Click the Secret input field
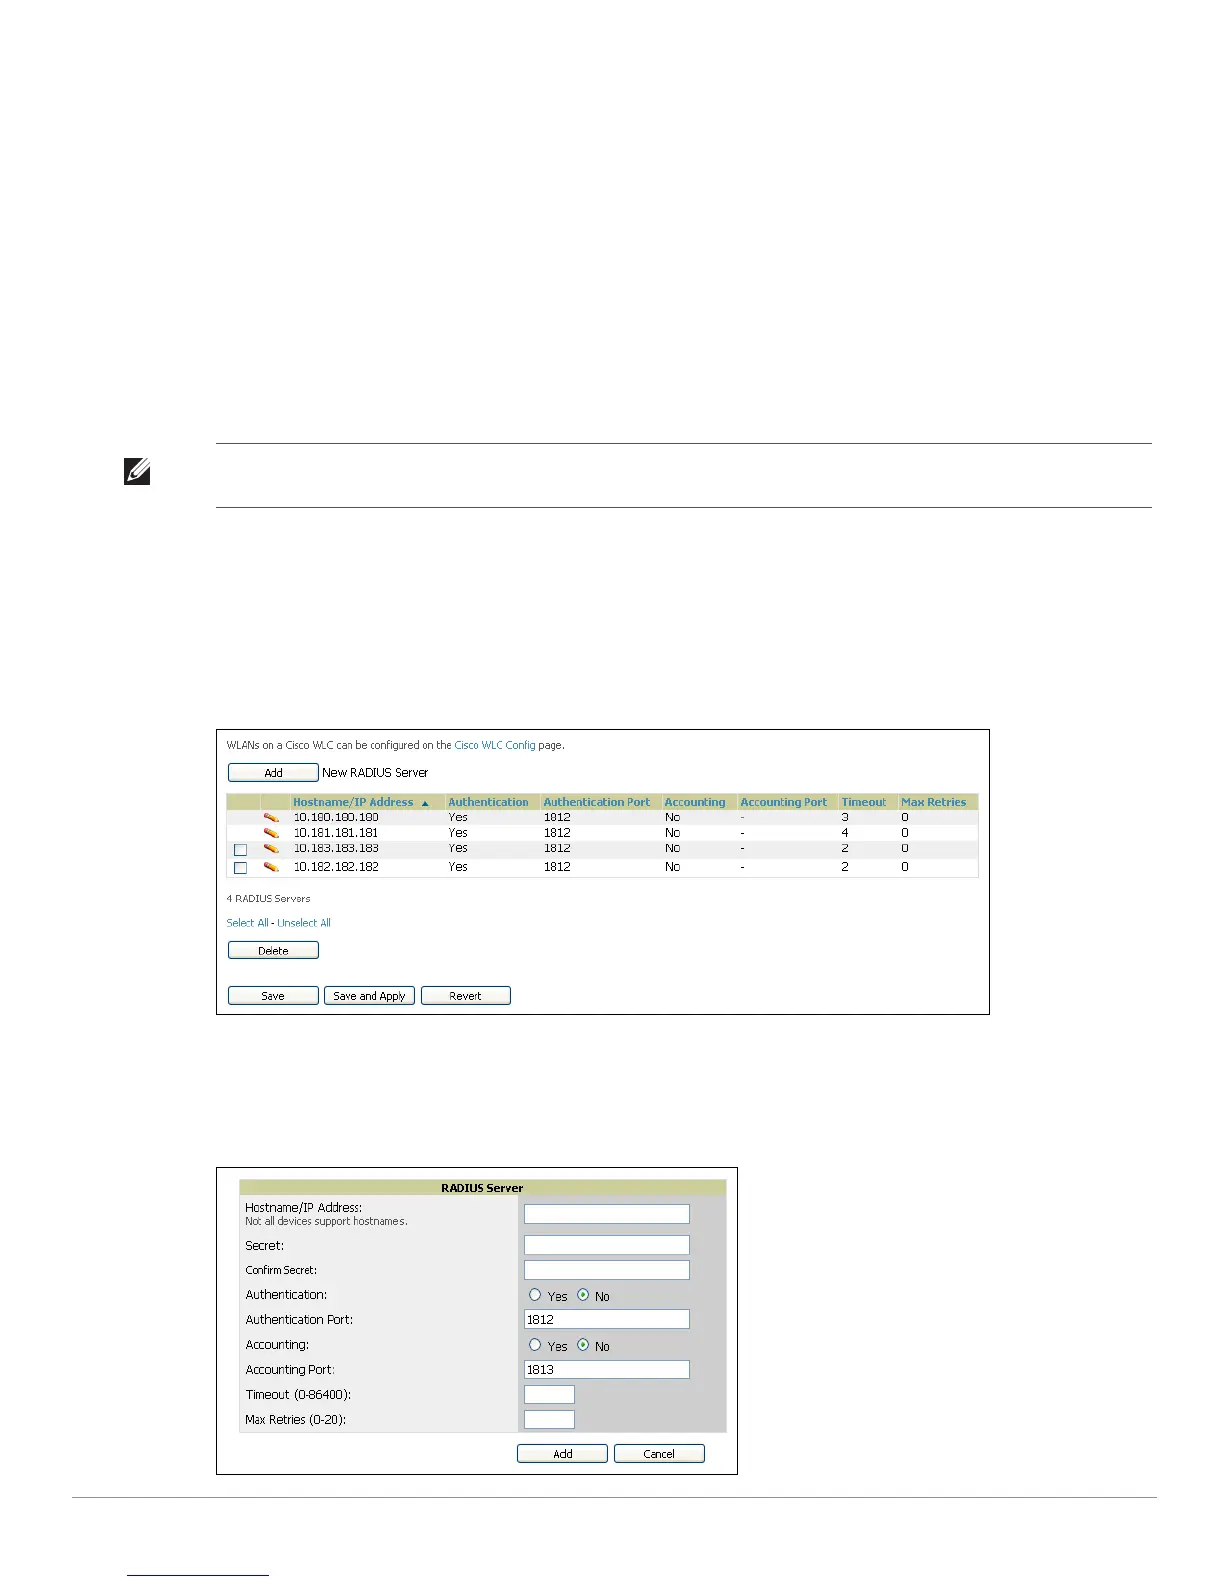 tap(607, 1245)
